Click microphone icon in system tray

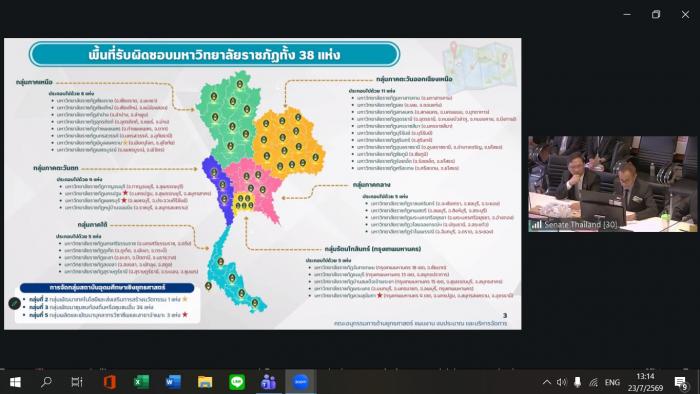[577, 382]
